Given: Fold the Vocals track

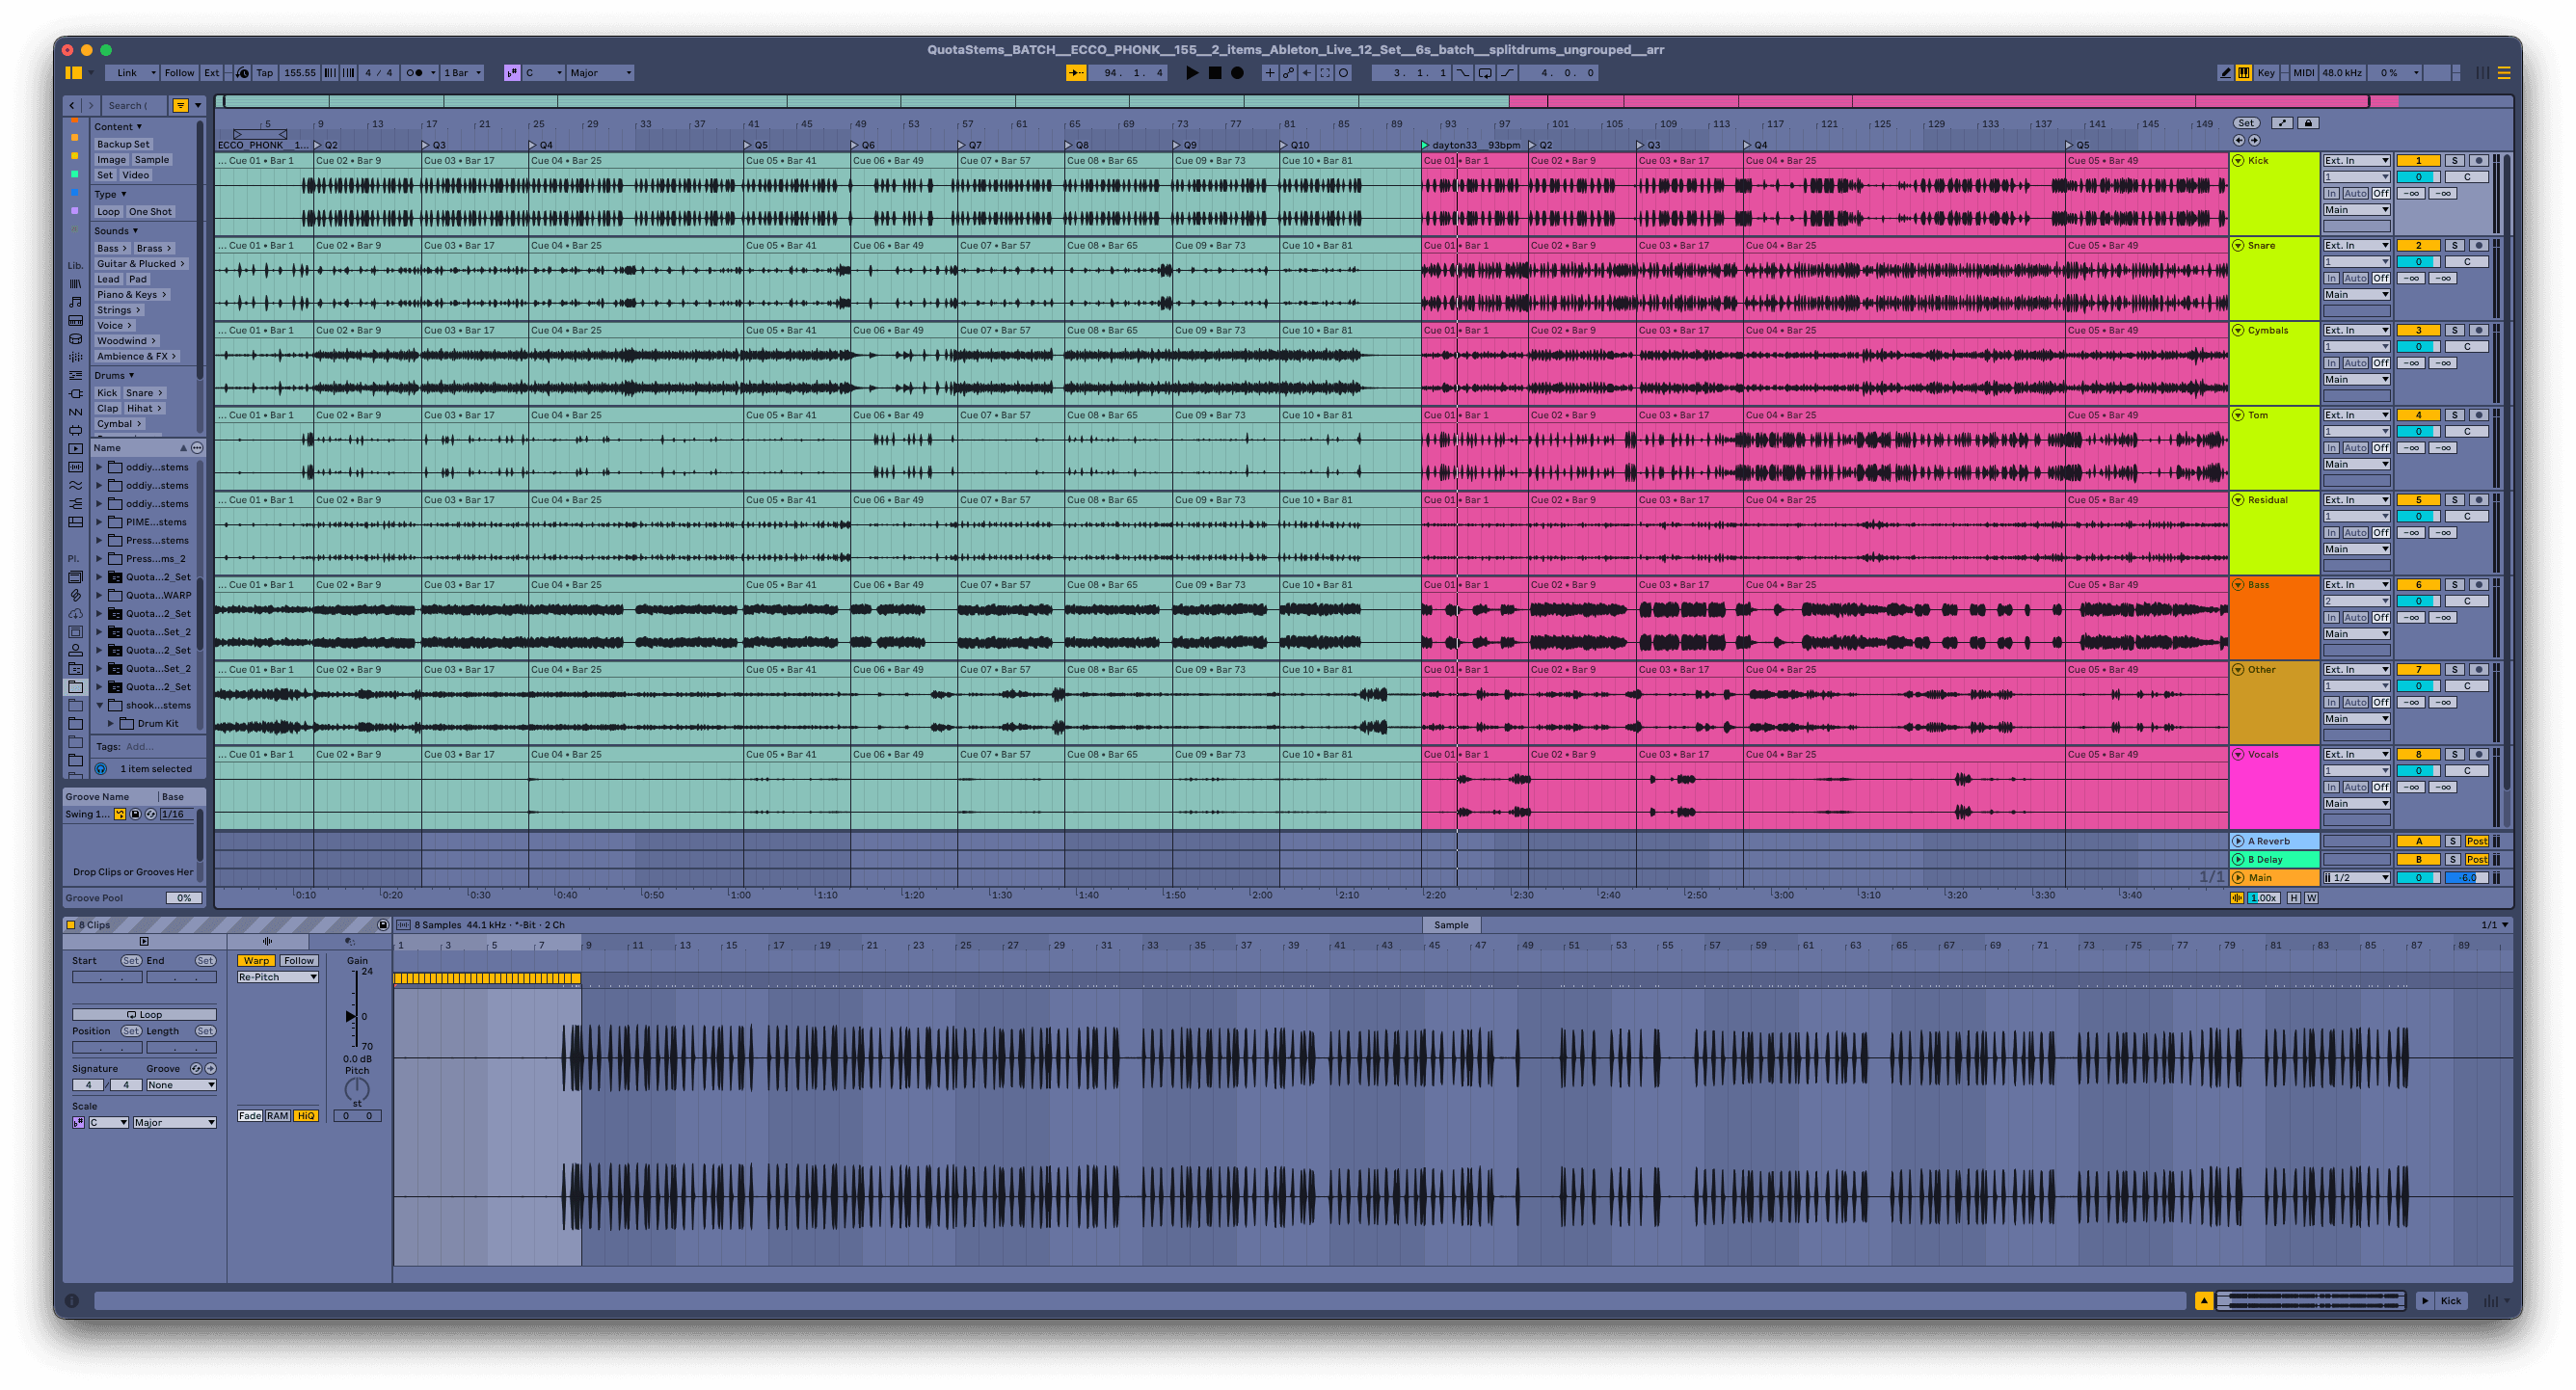Looking at the screenshot, I should (2238, 755).
